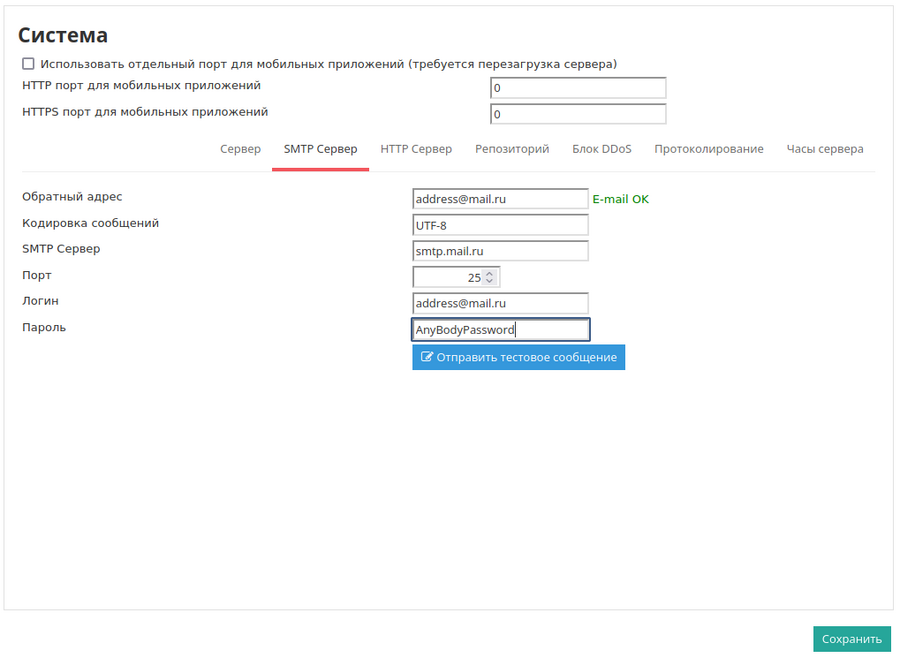Image resolution: width=900 pixels, height=658 pixels.
Task: Open the Блок DDoS tab
Action: 602,149
